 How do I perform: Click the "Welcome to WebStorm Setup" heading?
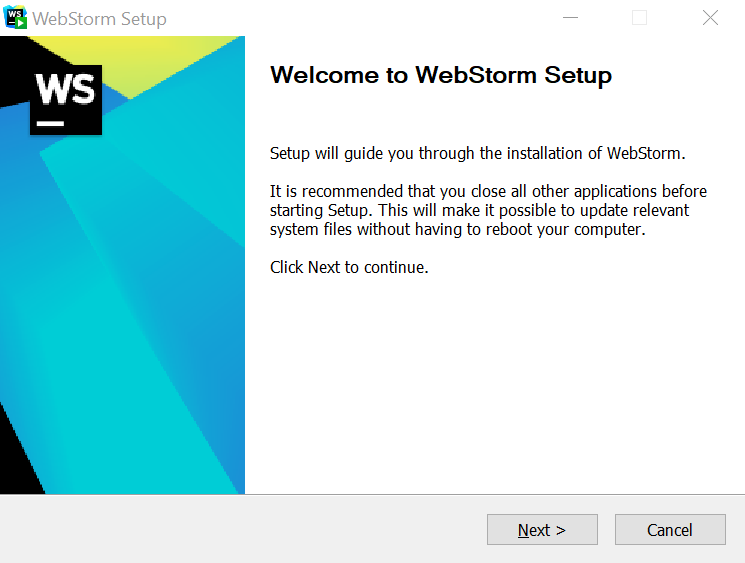coord(441,76)
